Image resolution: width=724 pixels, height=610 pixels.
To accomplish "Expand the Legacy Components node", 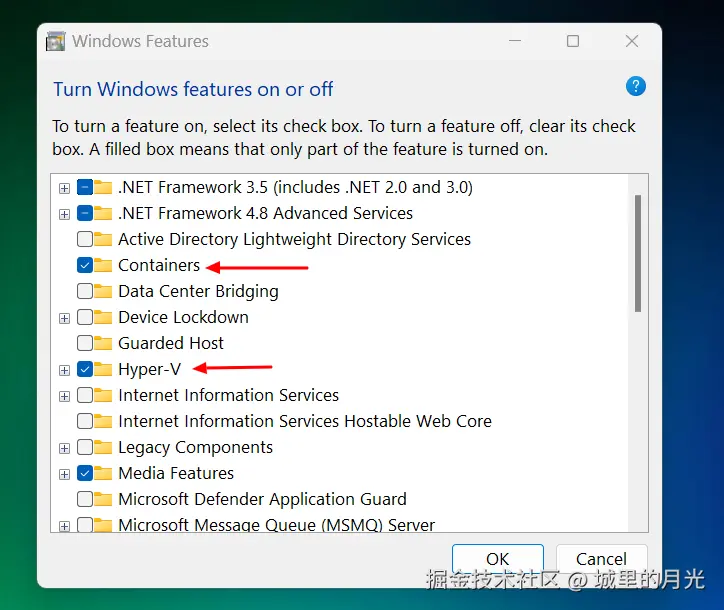I will 65,448.
